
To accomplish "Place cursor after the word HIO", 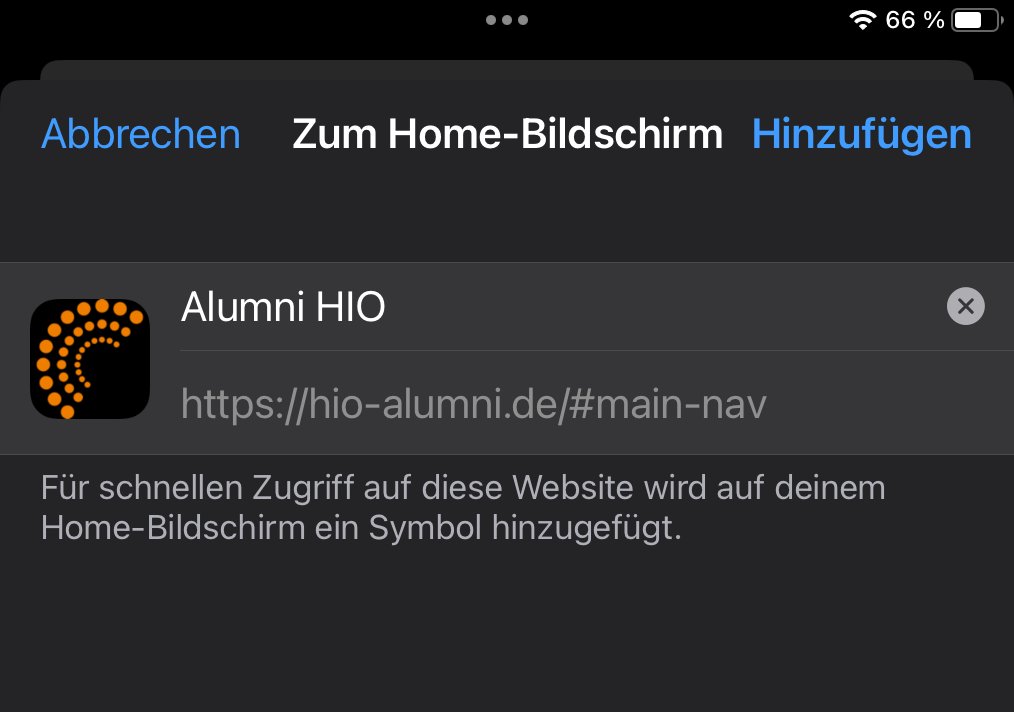I will tap(387, 307).
